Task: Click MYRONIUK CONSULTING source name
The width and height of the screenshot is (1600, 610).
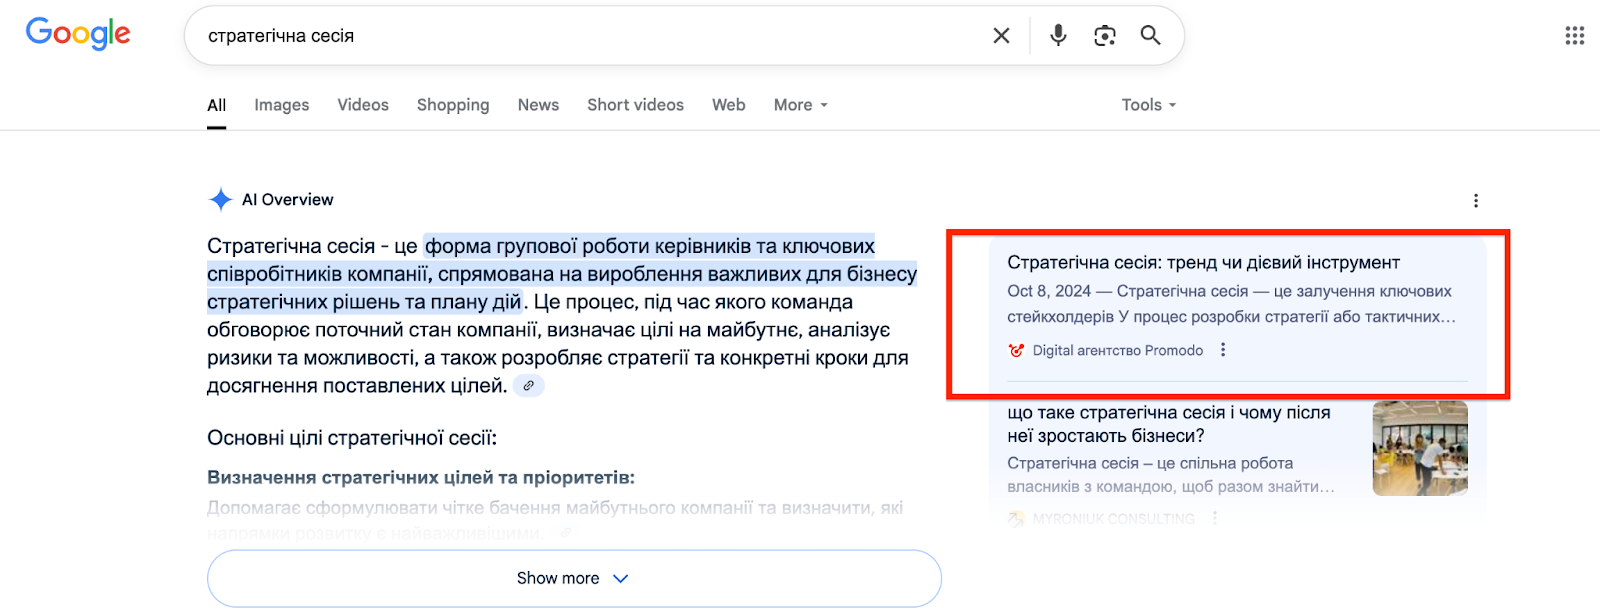Action: 1113,518
